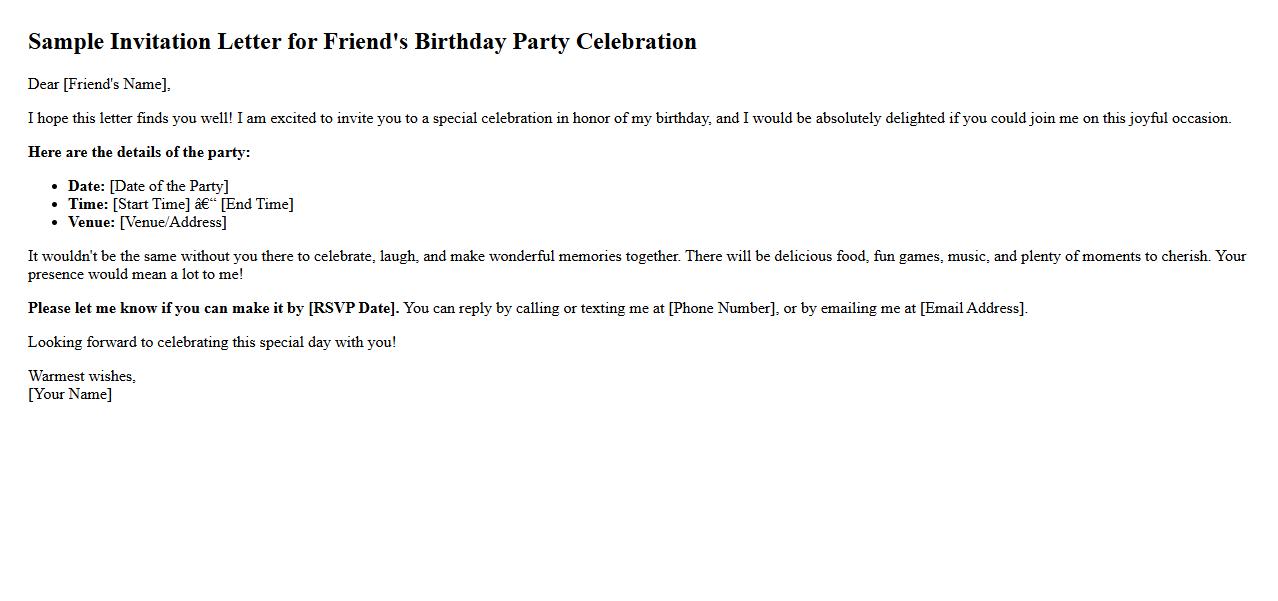This screenshot has width=1278, height=601.
Task: Click the '[Start Time]' placeholder
Action: click(151, 204)
